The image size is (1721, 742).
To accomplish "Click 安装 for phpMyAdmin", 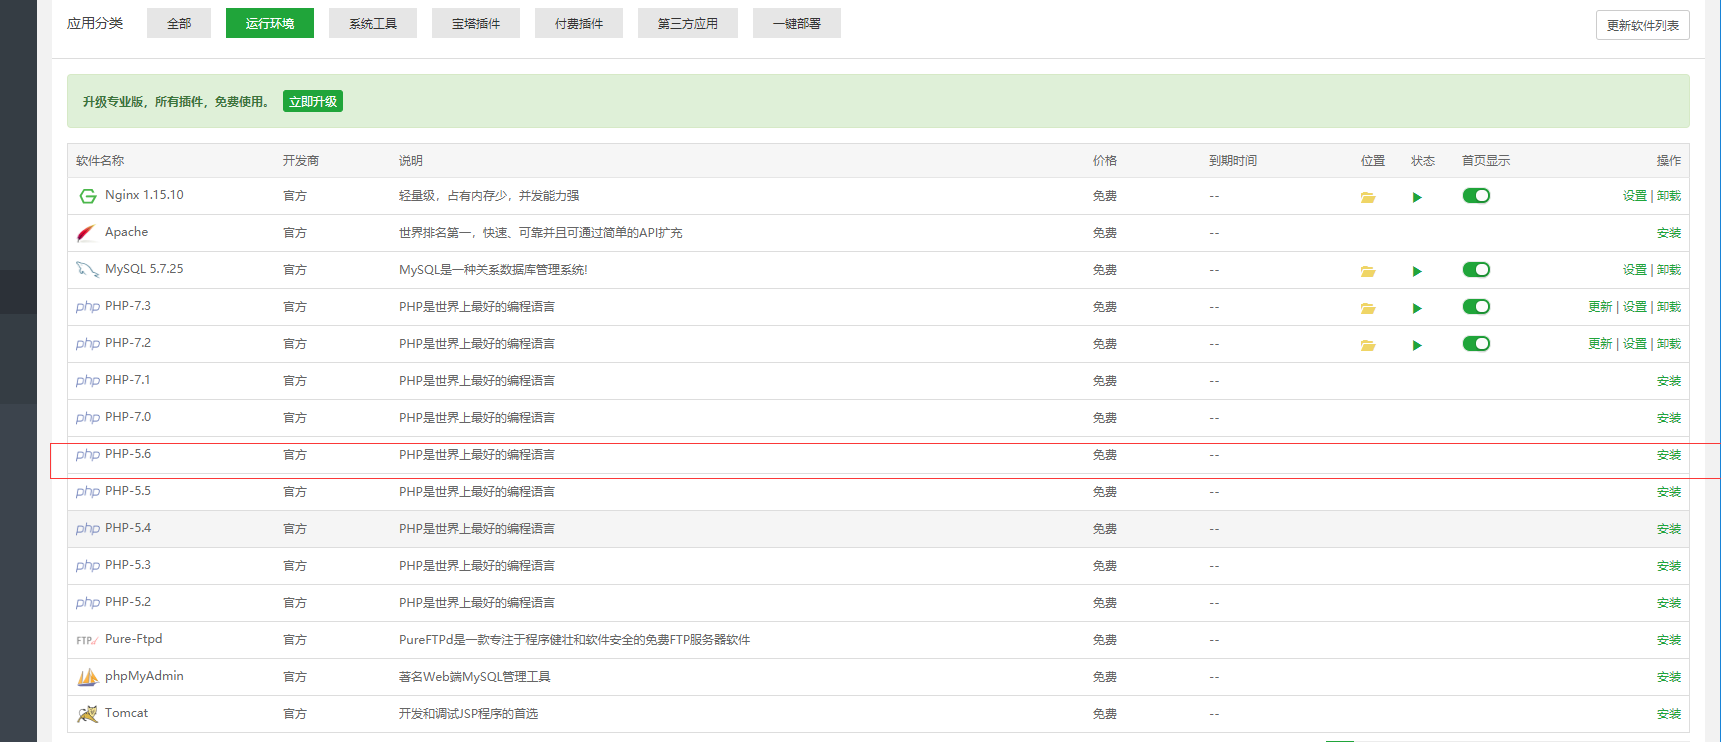I will tap(1669, 677).
